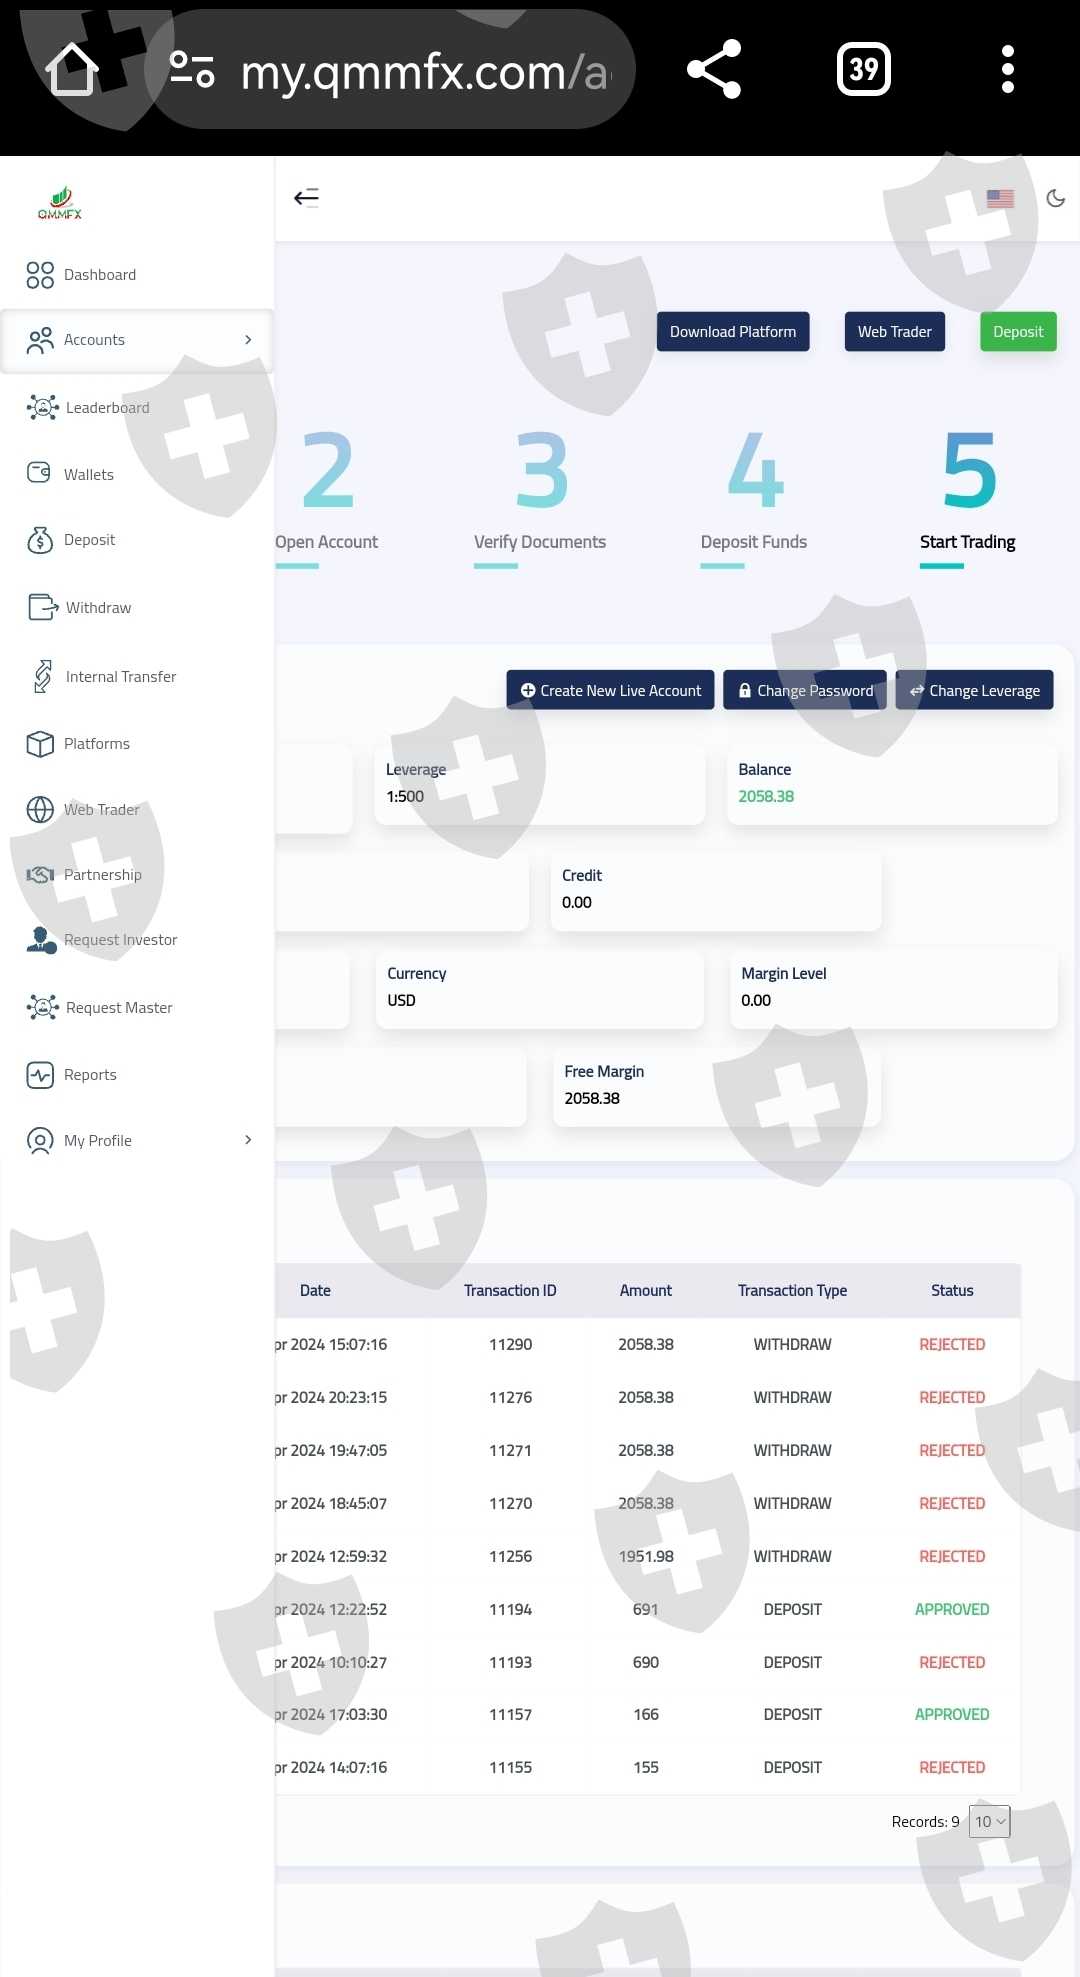Click transaction ID 11194
This screenshot has height=1977, width=1080.
(510, 1609)
